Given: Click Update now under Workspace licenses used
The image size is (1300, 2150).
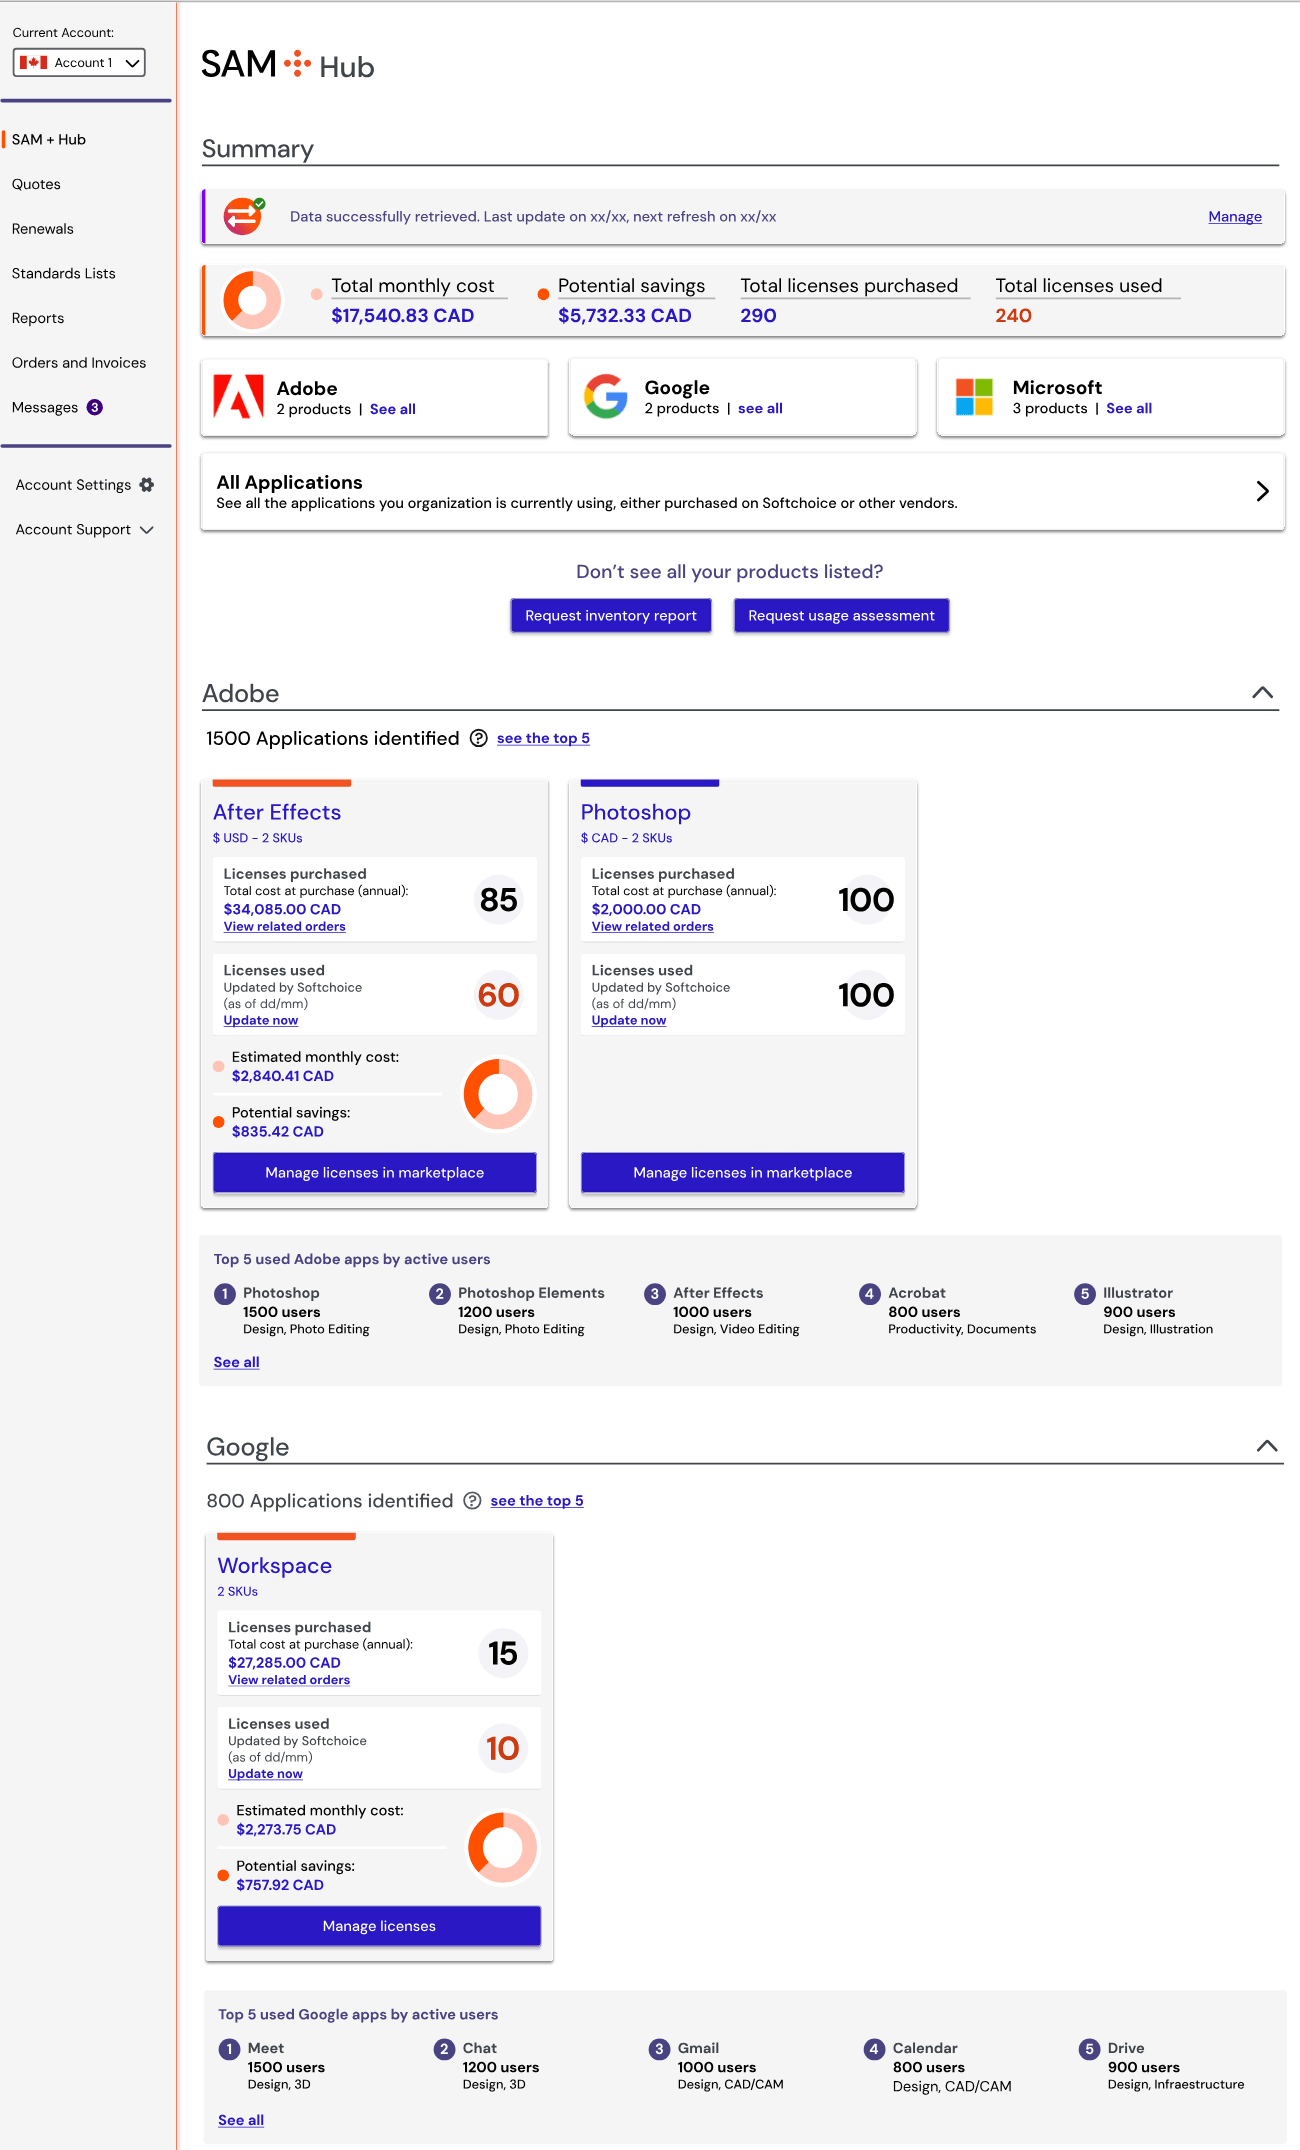Looking at the screenshot, I should tap(265, 1774).
